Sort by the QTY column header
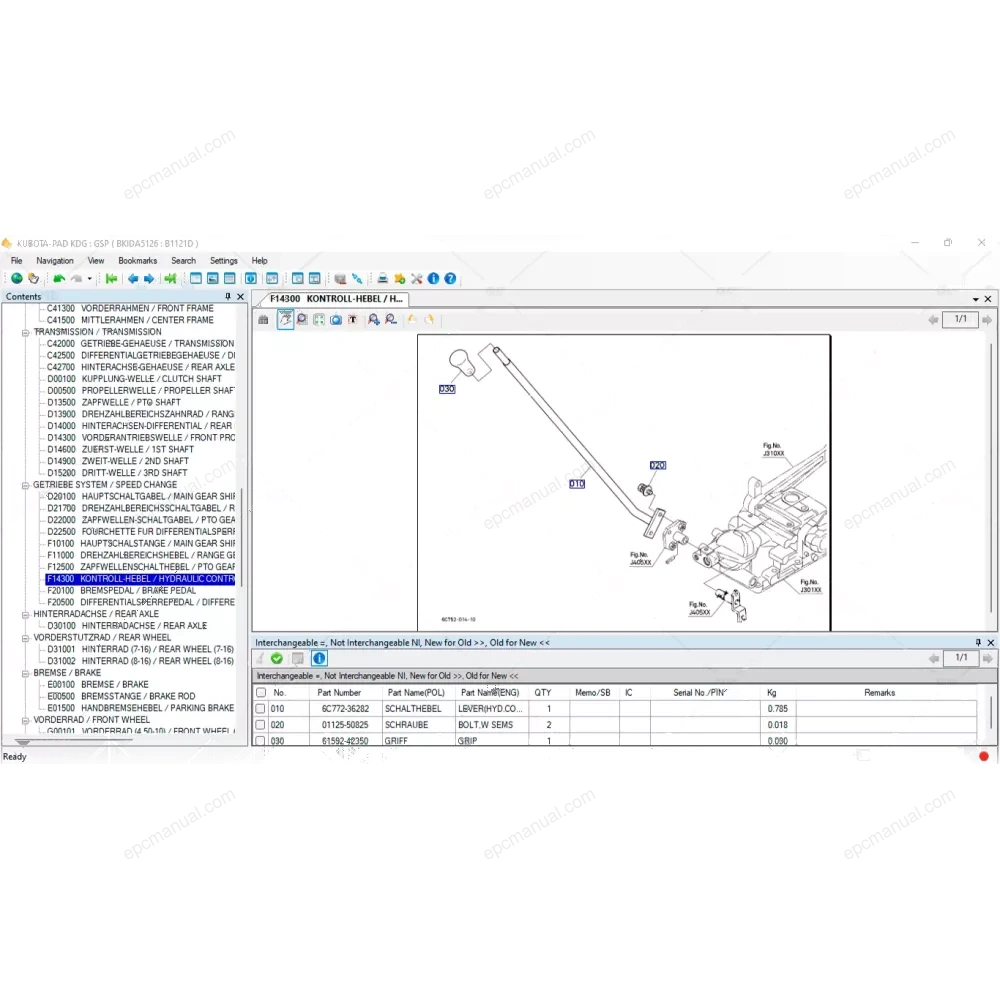 (543, 693)
